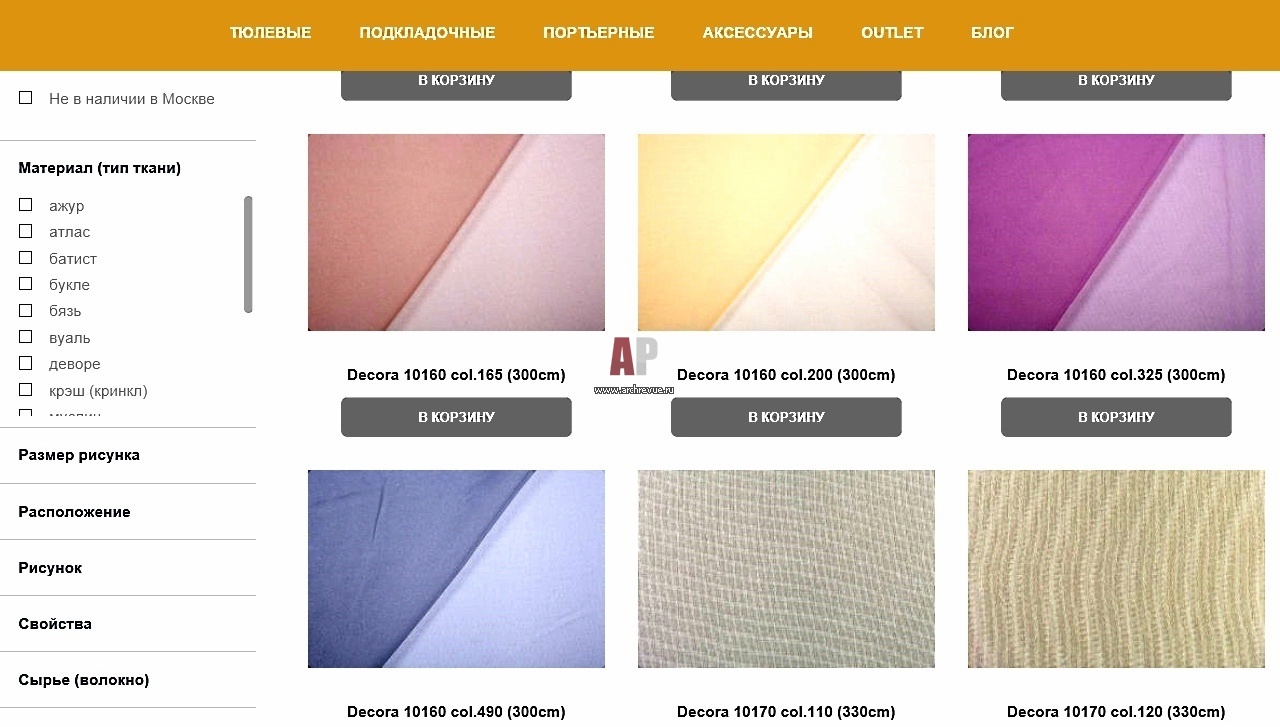Screen dimensions: 1280x727
Task: Open the OUTLET section
Action: [x=892, y=33]
